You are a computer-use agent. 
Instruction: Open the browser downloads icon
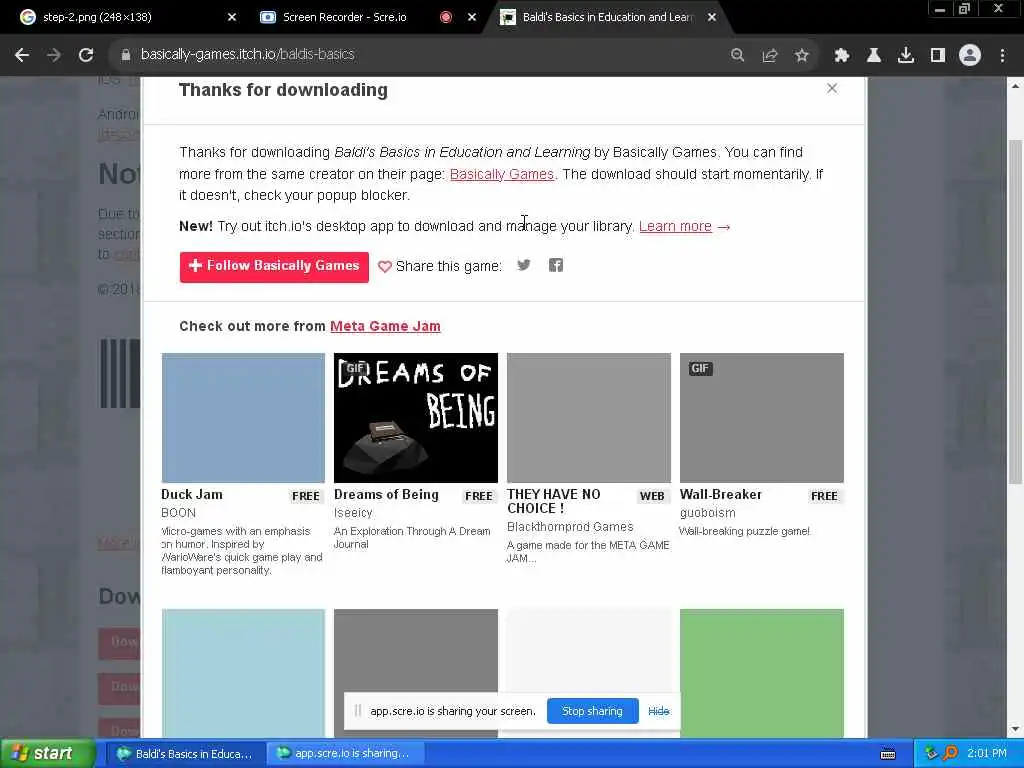tap(905, 55)
